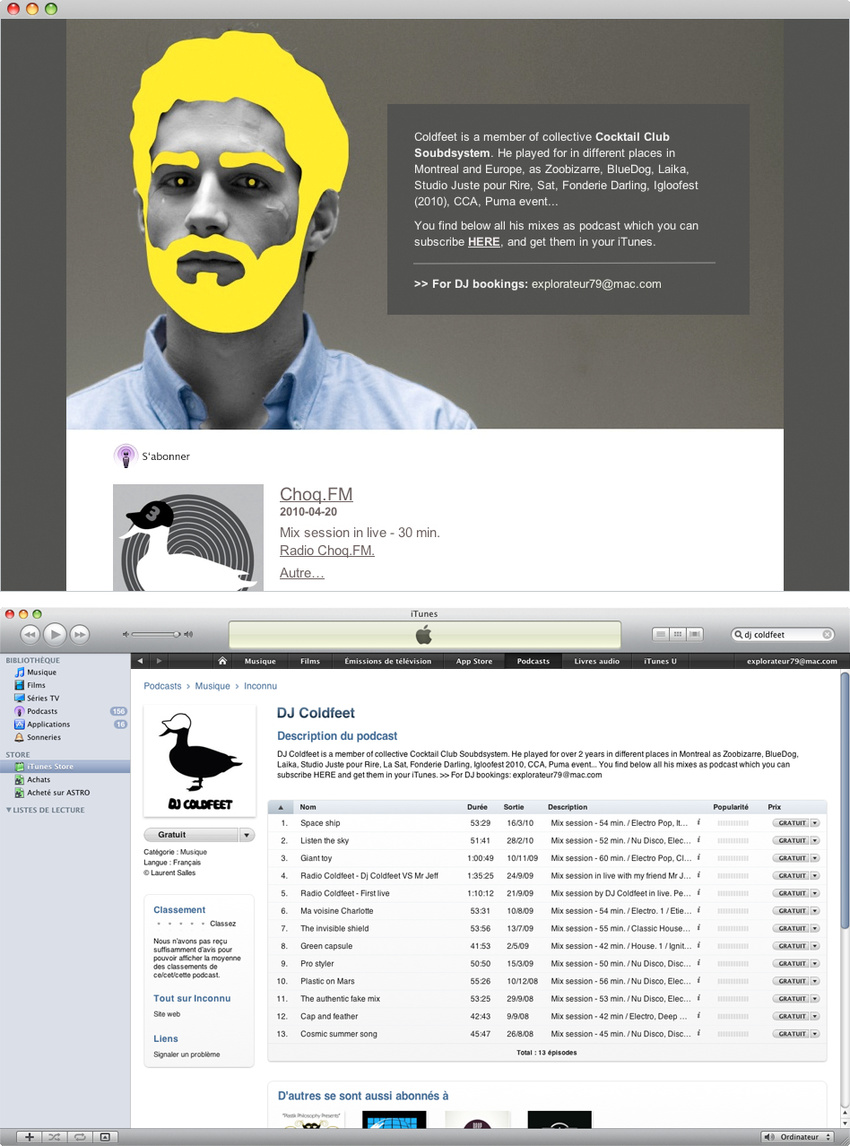Go forward in iTunes Store

159,661
